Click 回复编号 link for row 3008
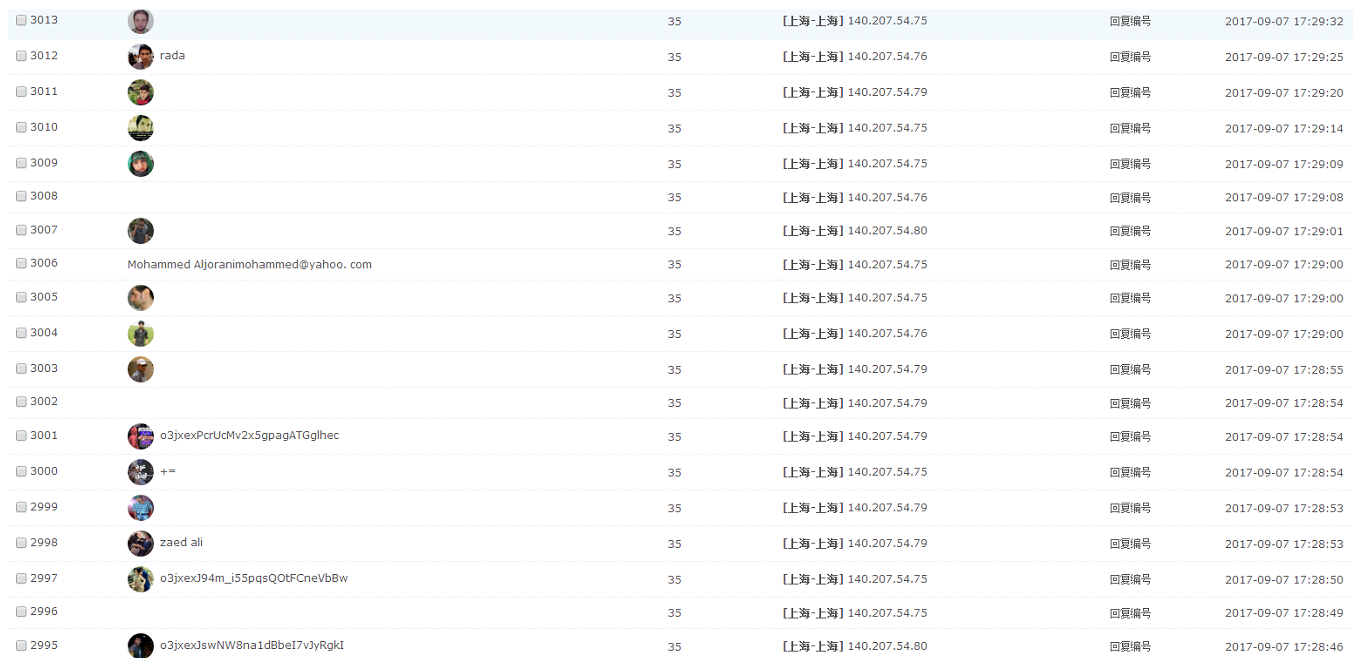Screen dimensions: 1353x658 [x=1130, y=198]
